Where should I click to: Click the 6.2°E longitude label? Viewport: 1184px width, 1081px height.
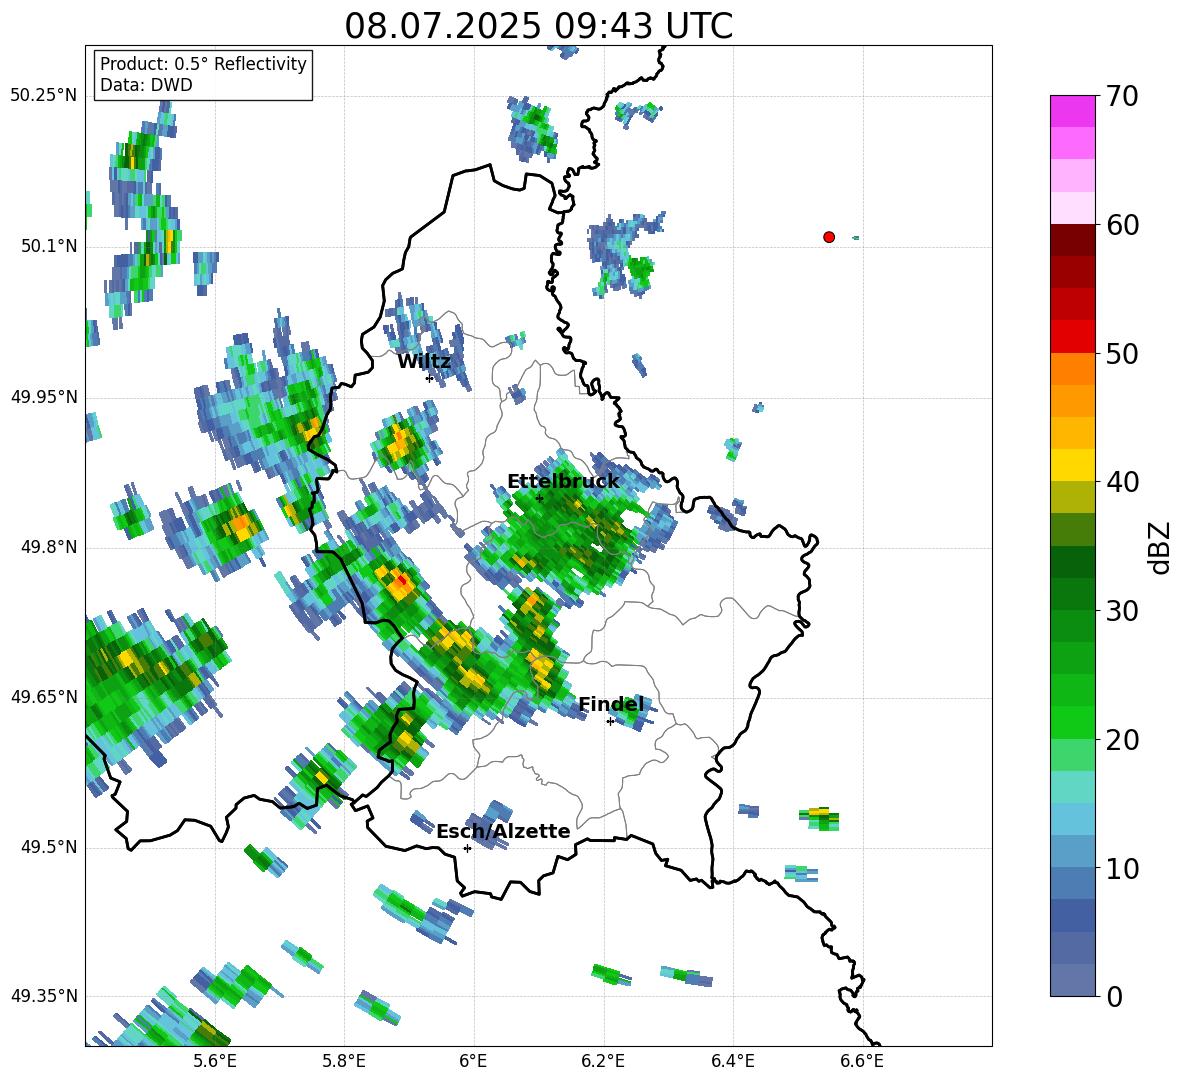[x=603, y=1061]
